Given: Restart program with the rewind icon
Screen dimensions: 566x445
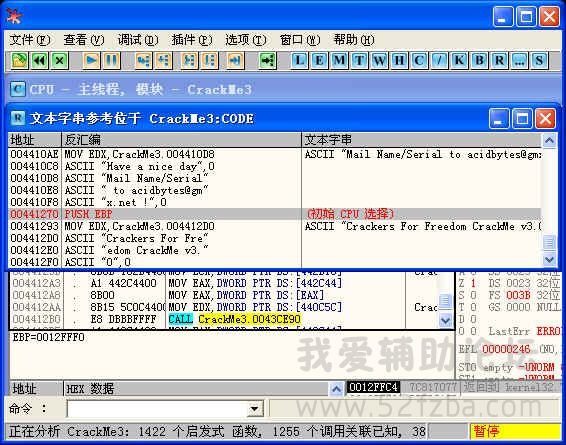Looking at the screenshot, I should (x=39, y=60).
